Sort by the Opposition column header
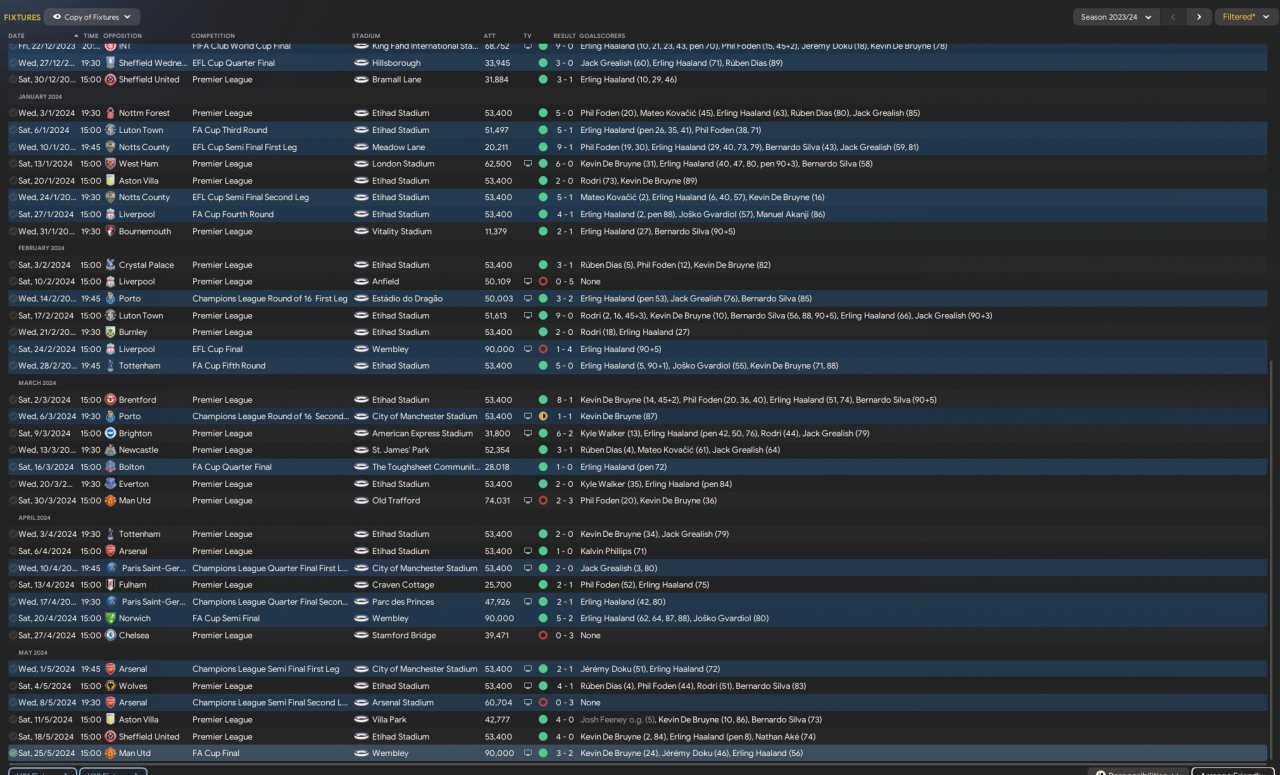Screen dimensions: 1280x775 123,36
